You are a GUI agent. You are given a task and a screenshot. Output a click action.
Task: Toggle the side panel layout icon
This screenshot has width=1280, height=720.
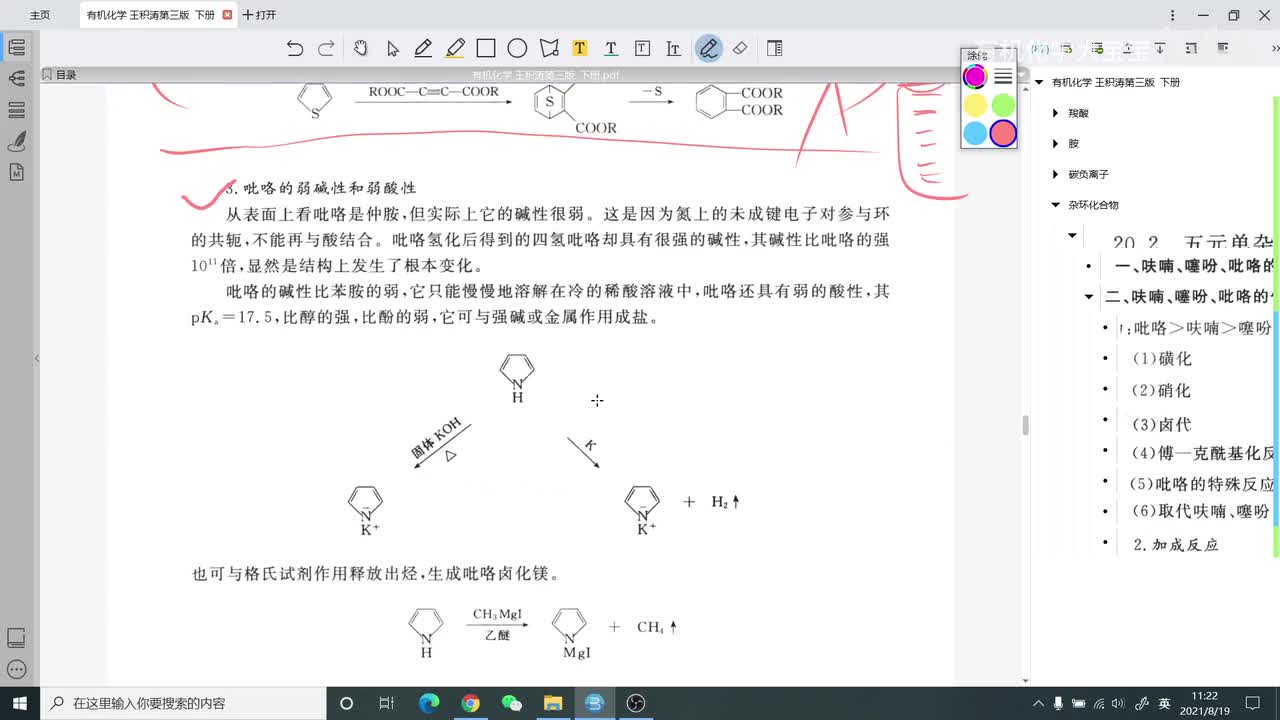coord(774,48)
